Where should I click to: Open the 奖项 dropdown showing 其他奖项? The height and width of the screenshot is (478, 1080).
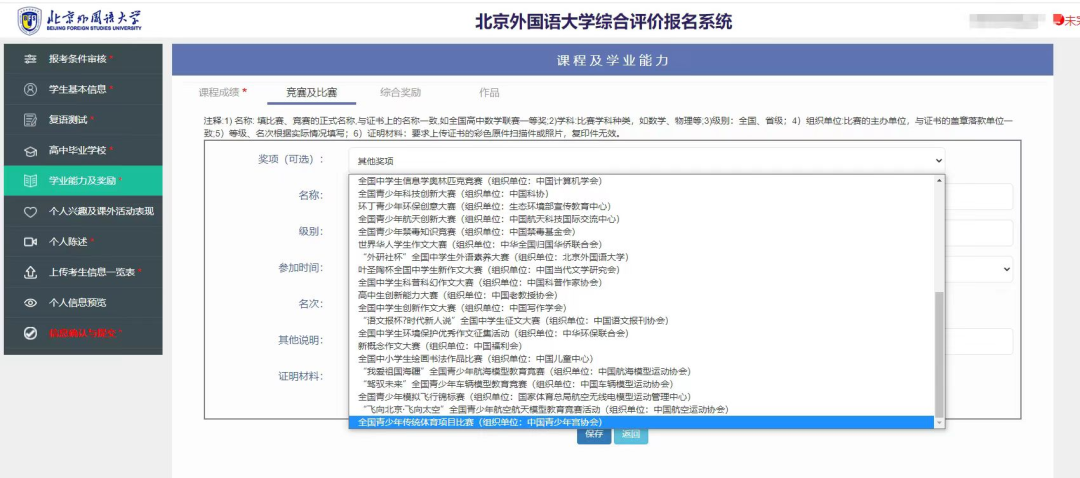pos(647,160)
